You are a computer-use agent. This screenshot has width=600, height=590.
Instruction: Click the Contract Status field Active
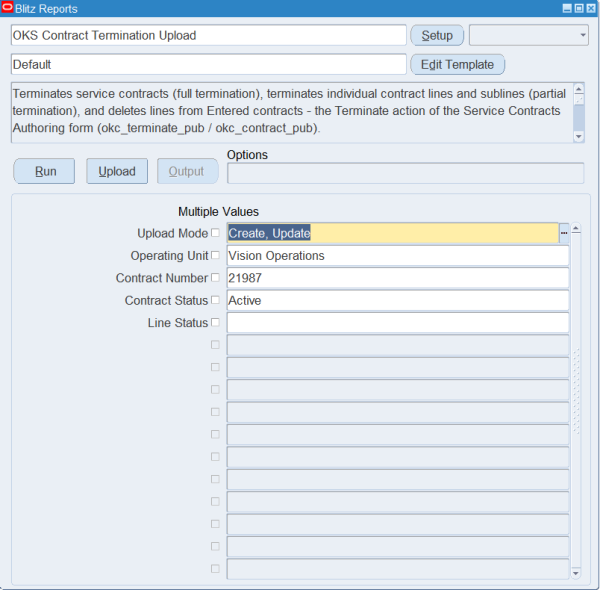[x=398, y=300]
